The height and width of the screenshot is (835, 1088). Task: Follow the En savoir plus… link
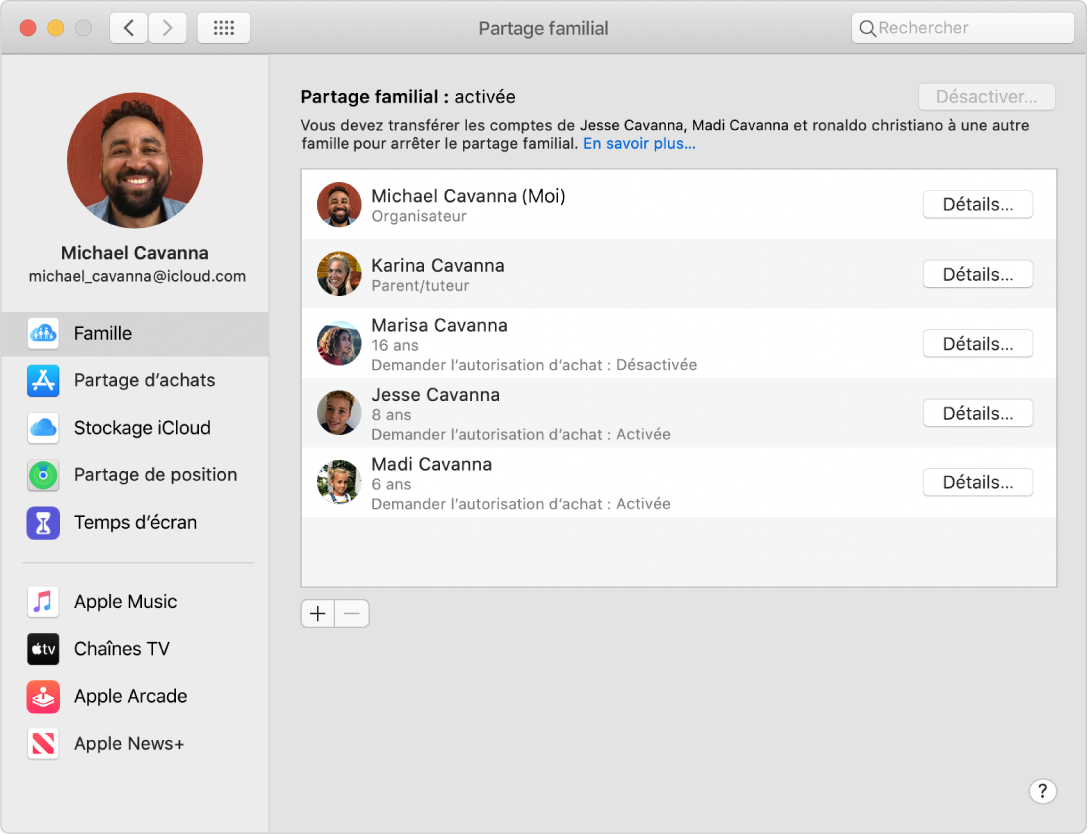click(x=639, y=144)
